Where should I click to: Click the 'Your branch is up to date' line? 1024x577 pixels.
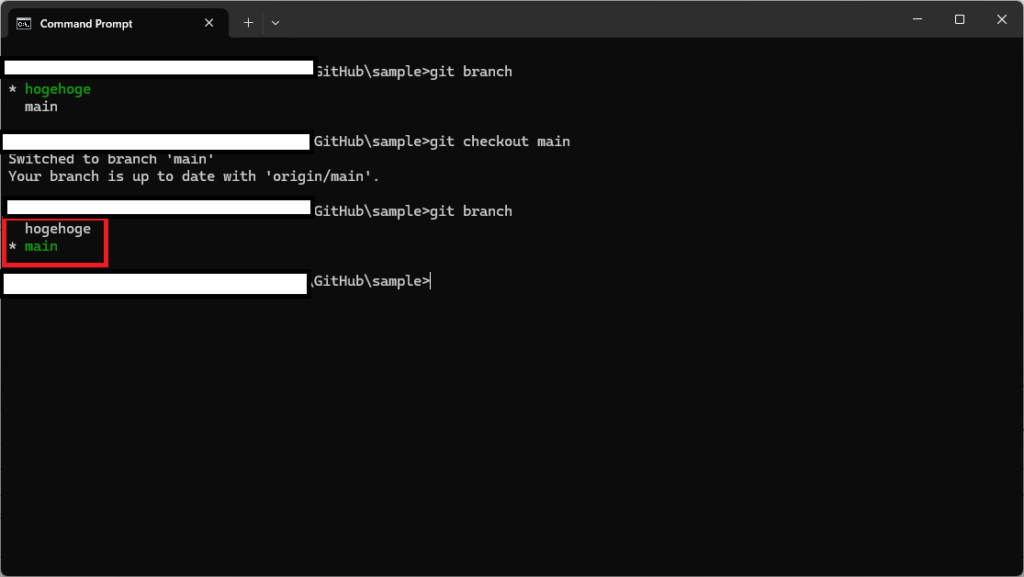tap(150, 176)
